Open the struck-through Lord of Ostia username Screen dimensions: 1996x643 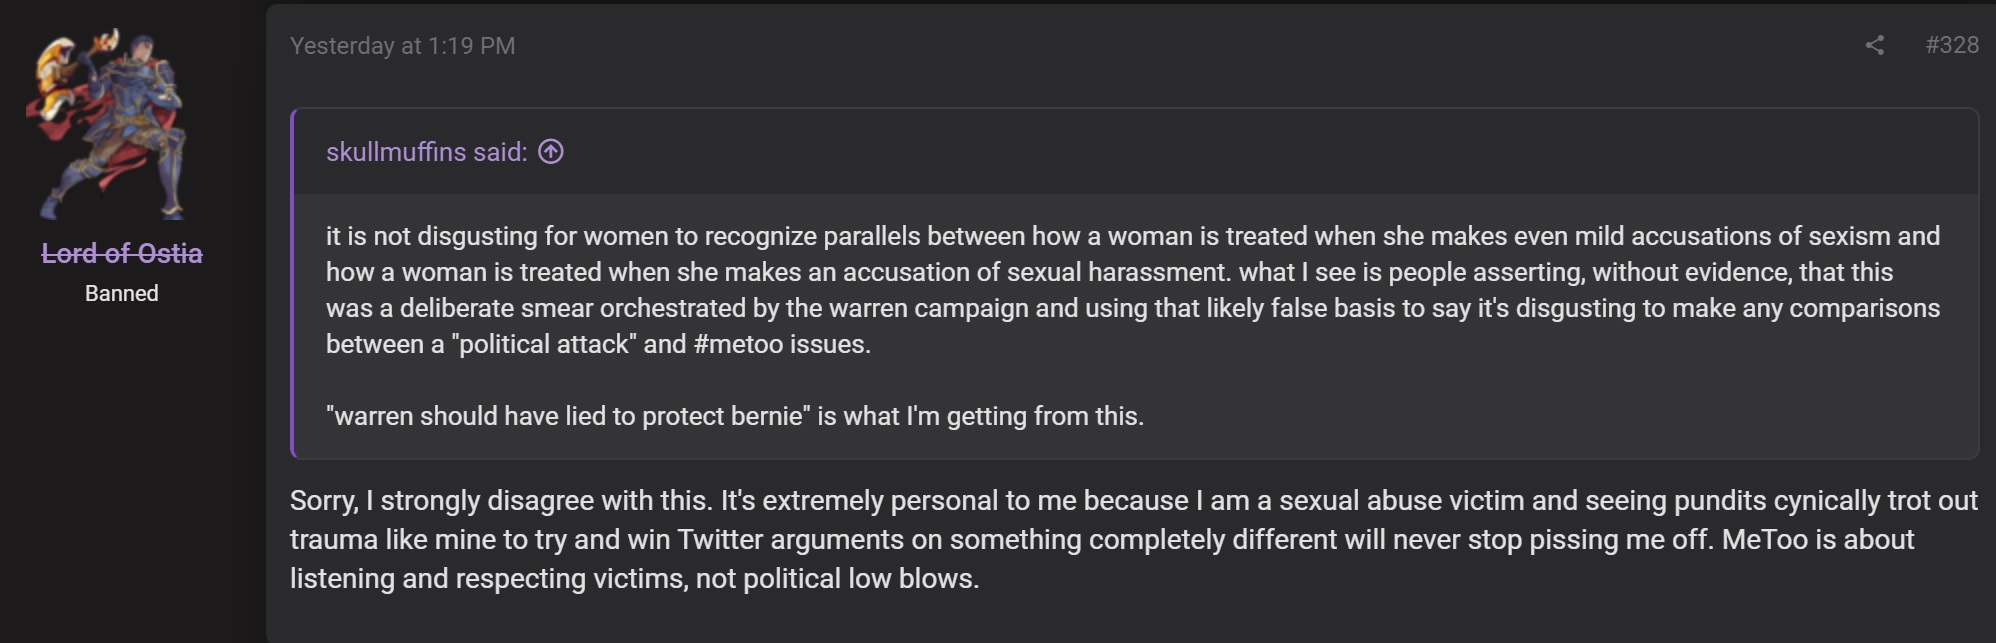(x=122, y=254)
